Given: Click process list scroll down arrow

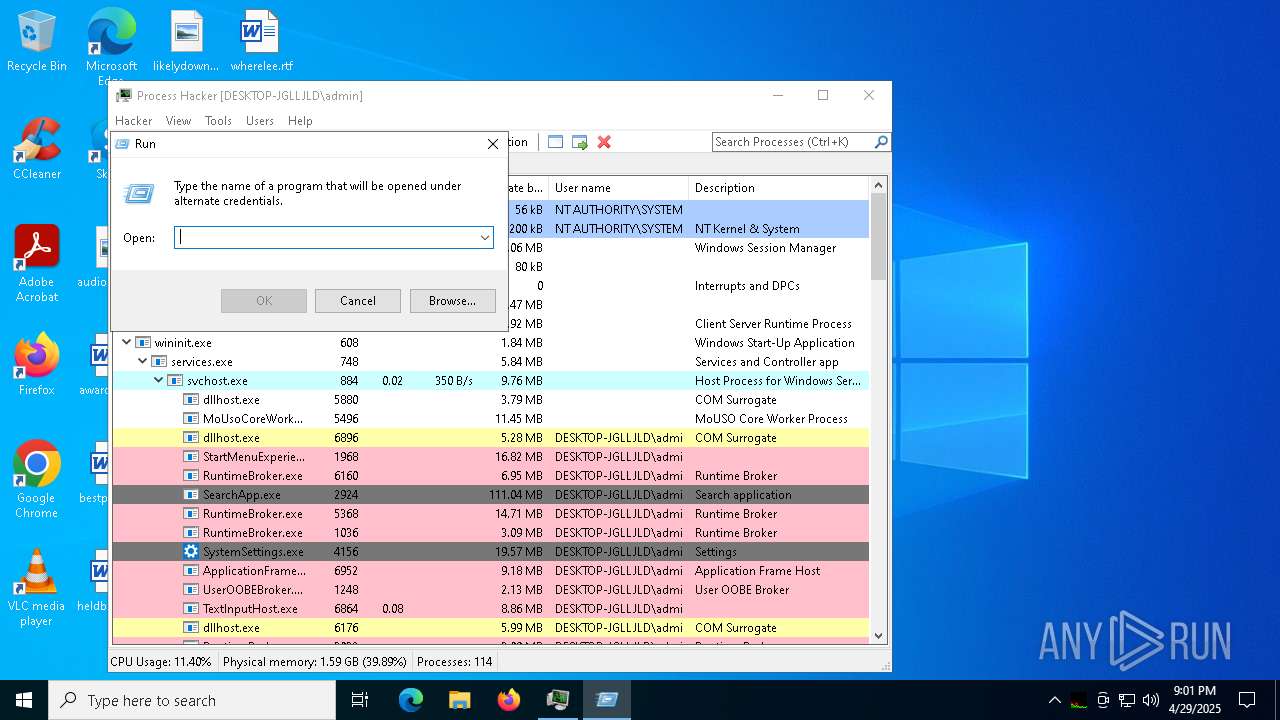Looking at the screenshot, I should click(x=879, y=635).
